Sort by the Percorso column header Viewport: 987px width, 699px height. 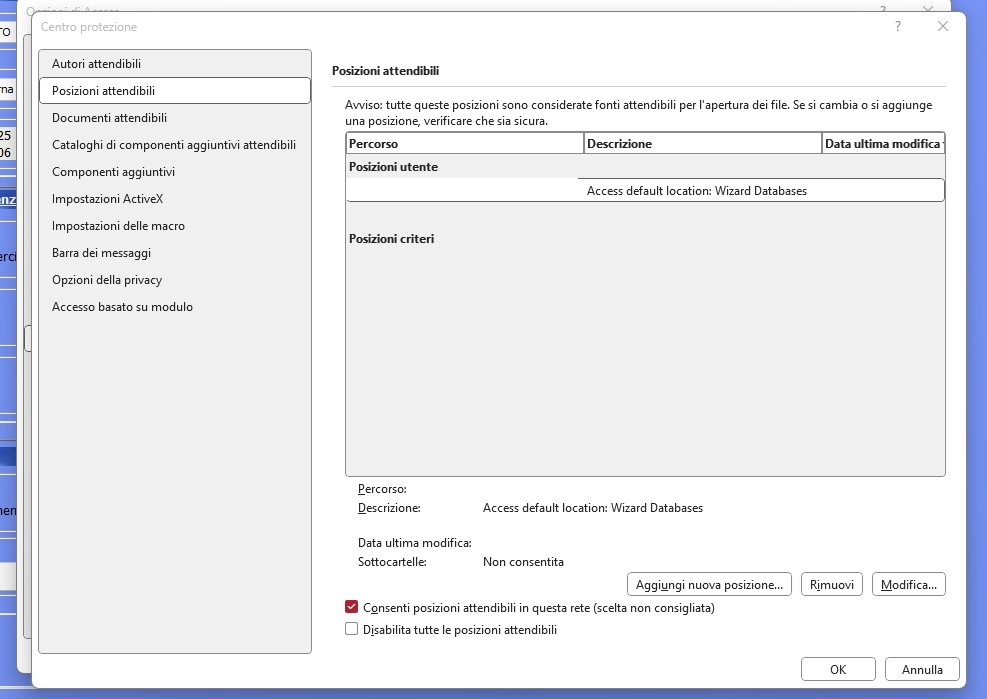465,144
